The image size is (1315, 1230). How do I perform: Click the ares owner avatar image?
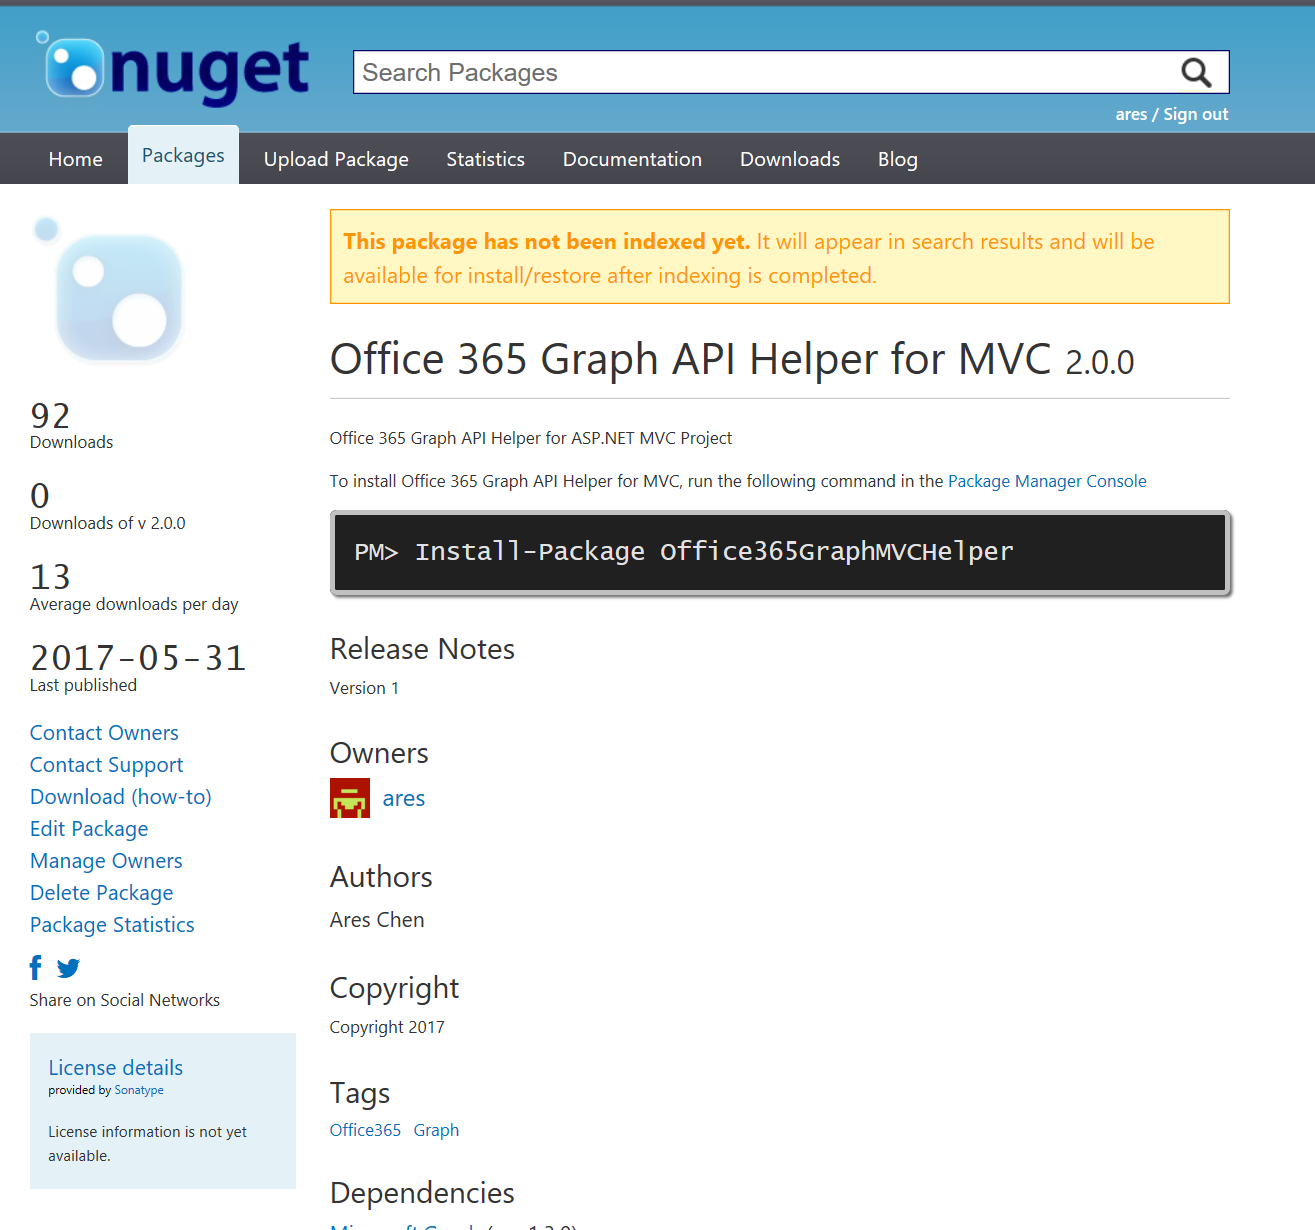(x=350, y=798)
